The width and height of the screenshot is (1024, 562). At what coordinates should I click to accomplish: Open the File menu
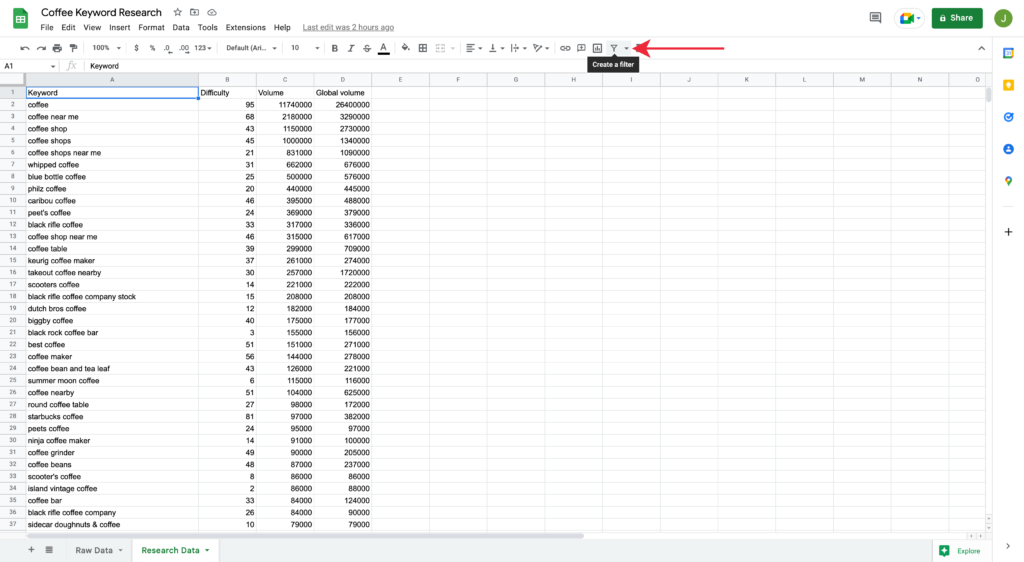[x=47, y=27]
